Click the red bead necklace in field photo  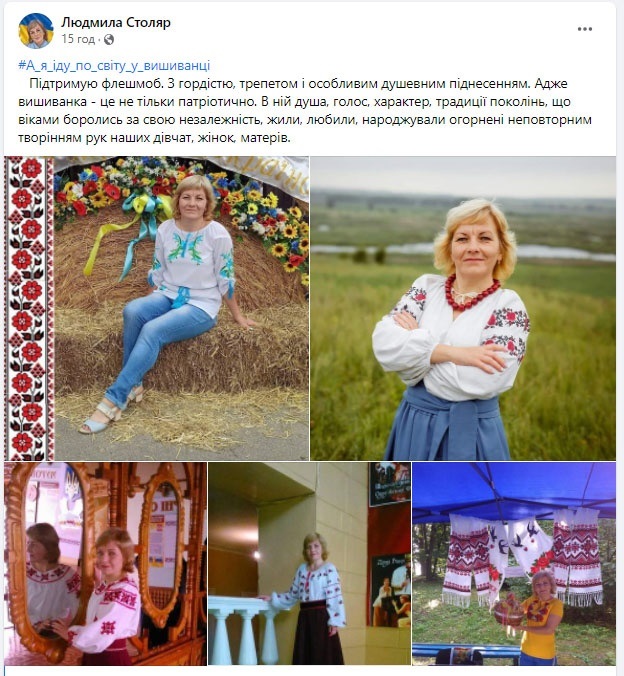472,293
